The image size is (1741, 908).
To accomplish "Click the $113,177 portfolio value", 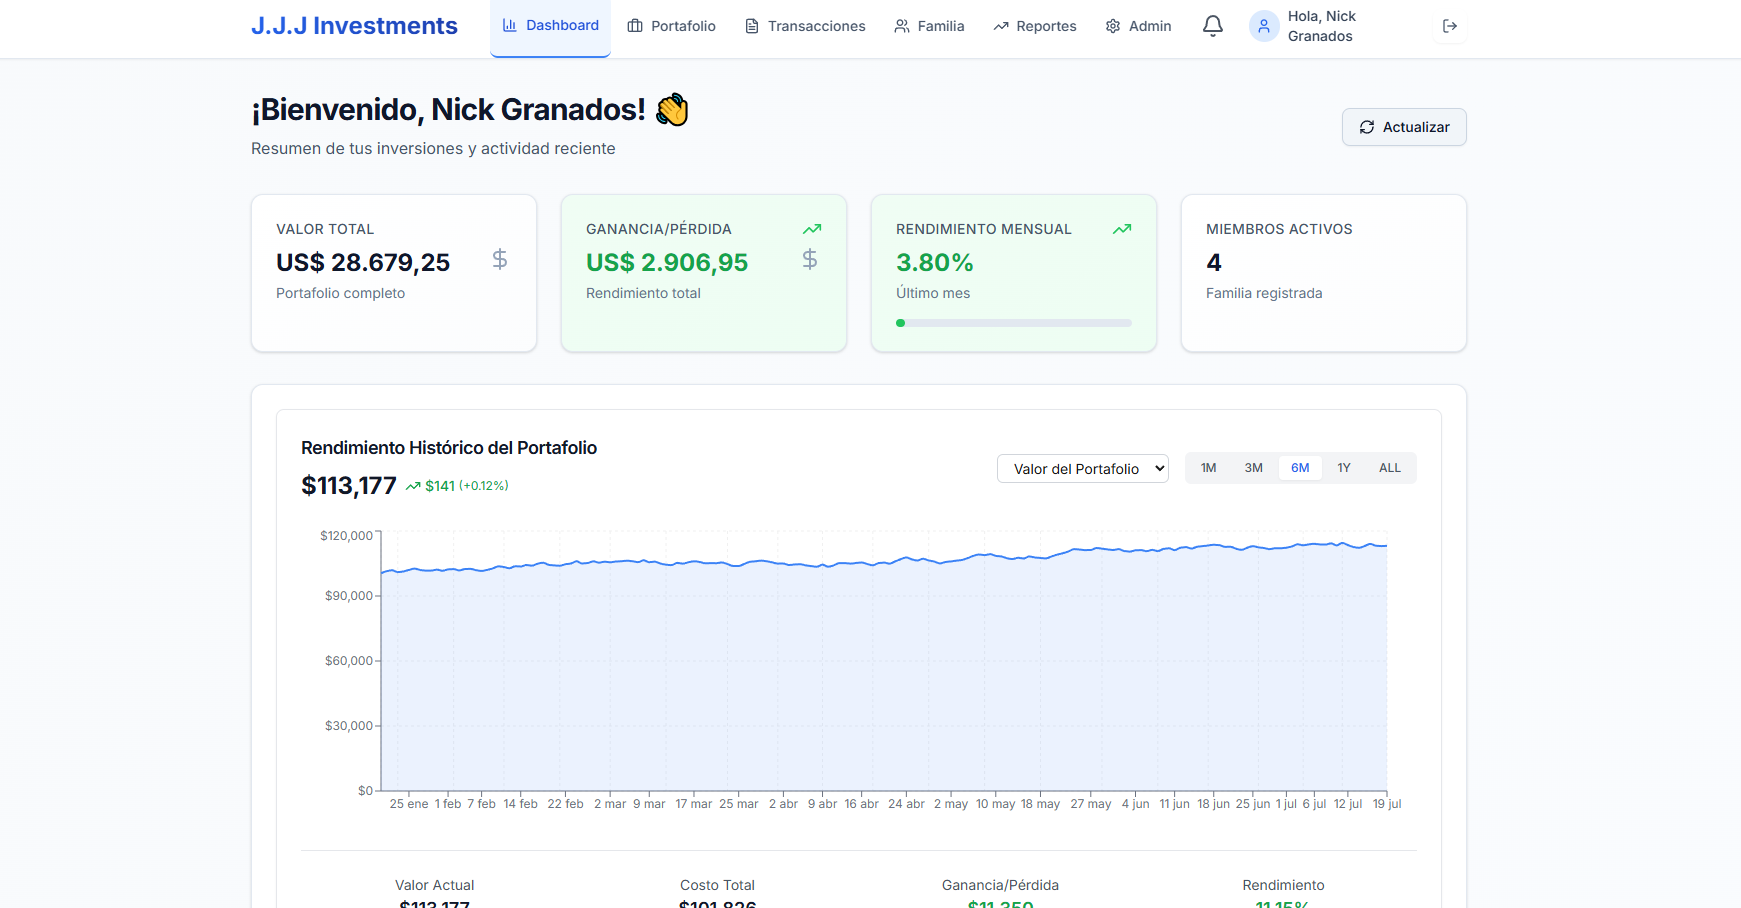I will click(349, 486).
